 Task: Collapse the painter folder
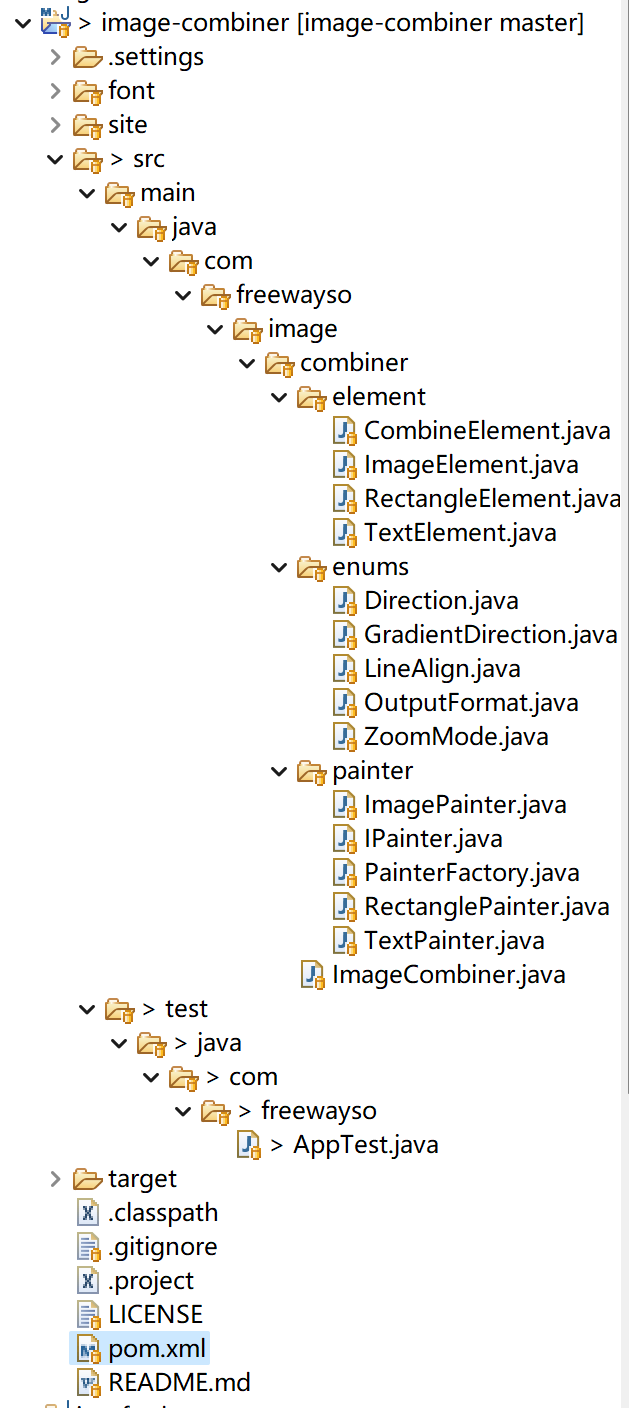click(x=279, y=771)
